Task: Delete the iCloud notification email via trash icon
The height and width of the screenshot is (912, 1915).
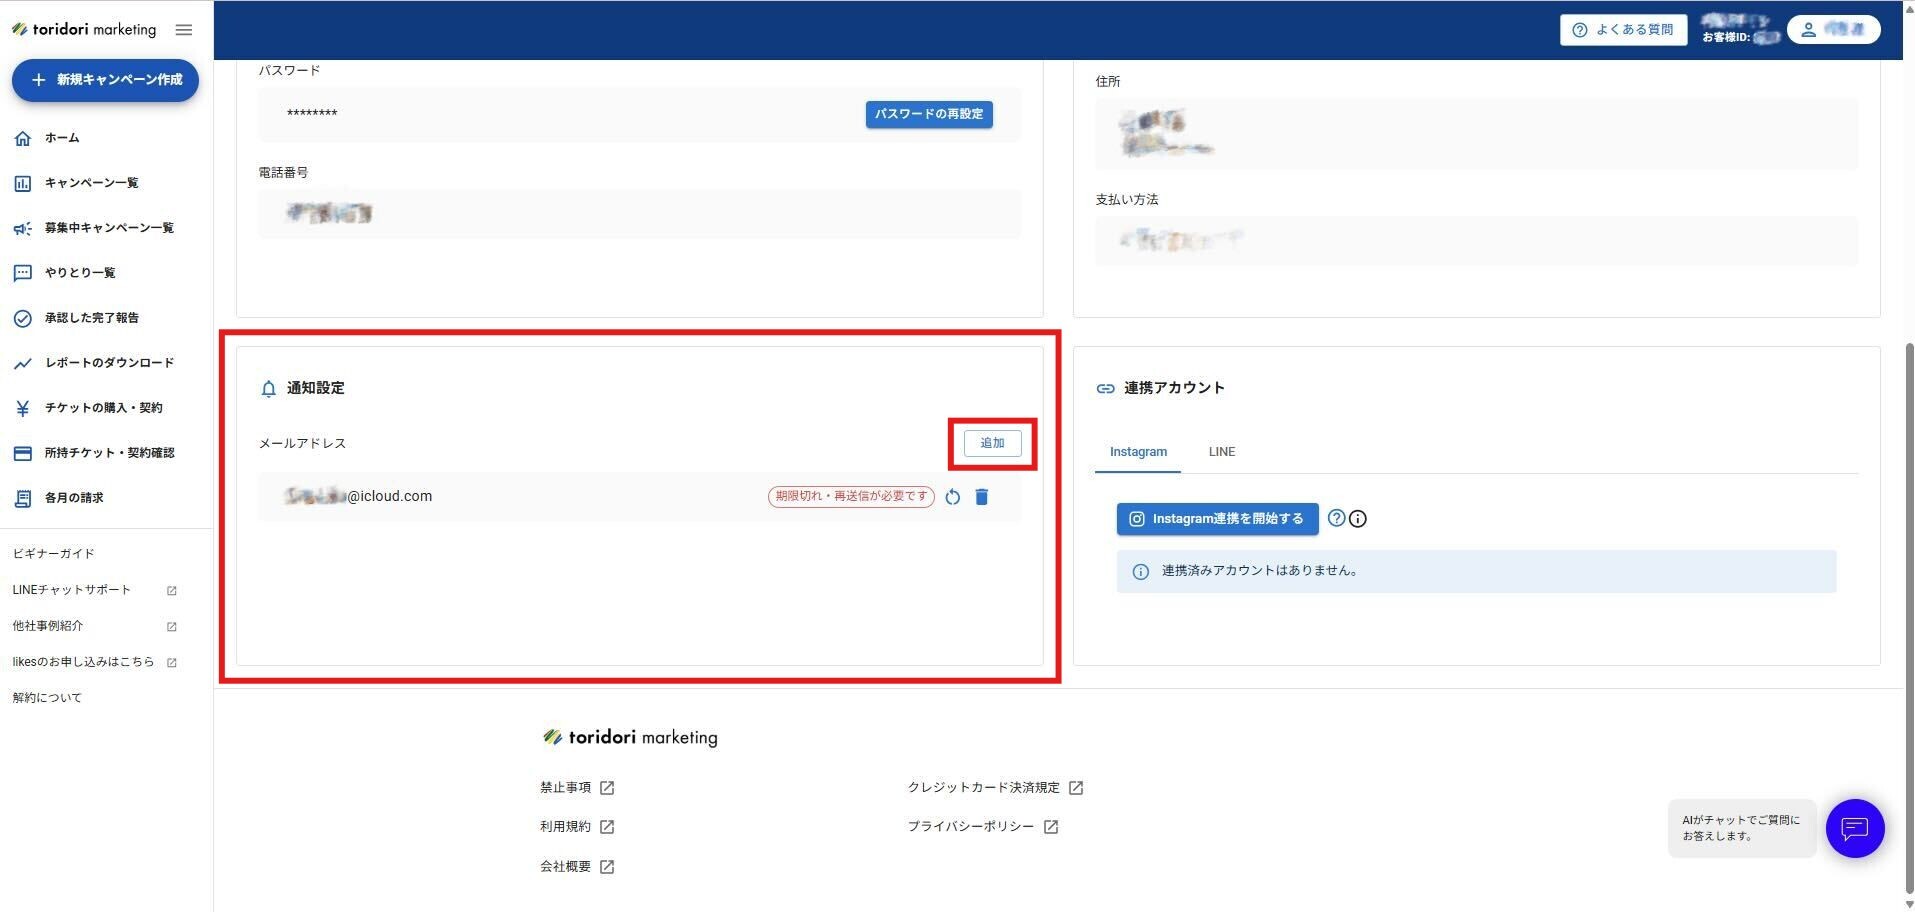Action: (x=981, y=497)
